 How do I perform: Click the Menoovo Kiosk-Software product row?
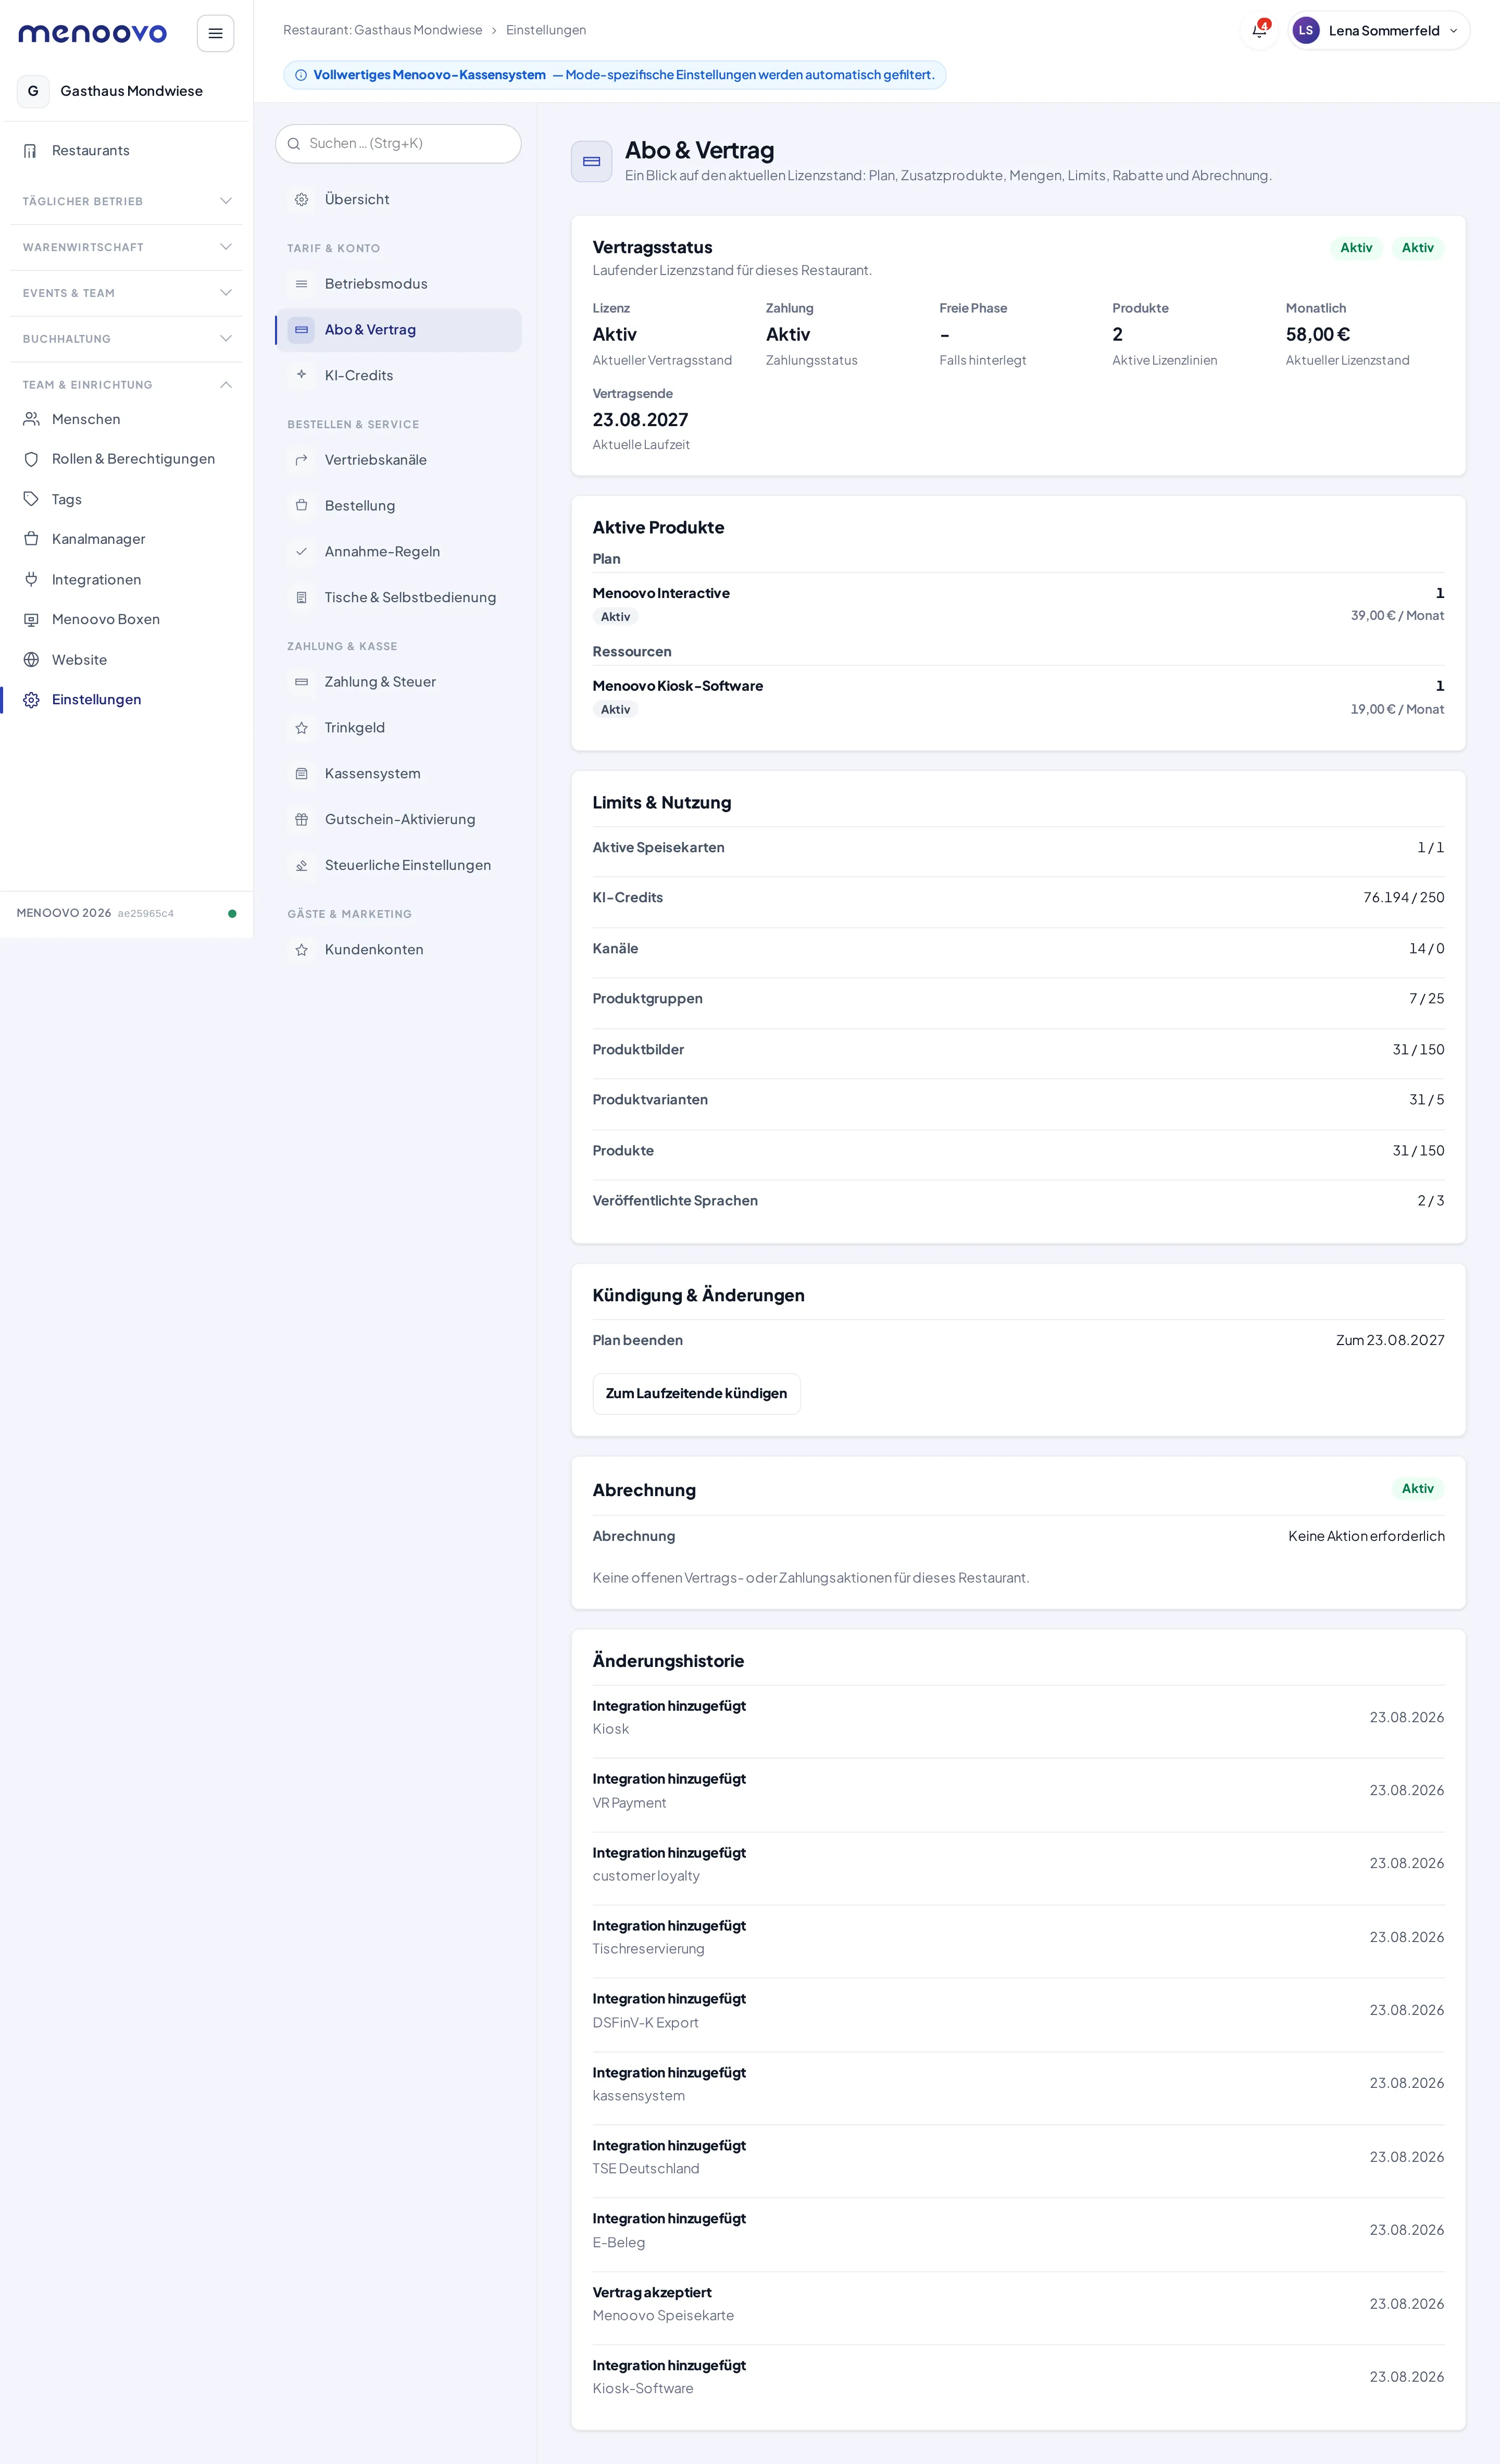click(1018, 697)
